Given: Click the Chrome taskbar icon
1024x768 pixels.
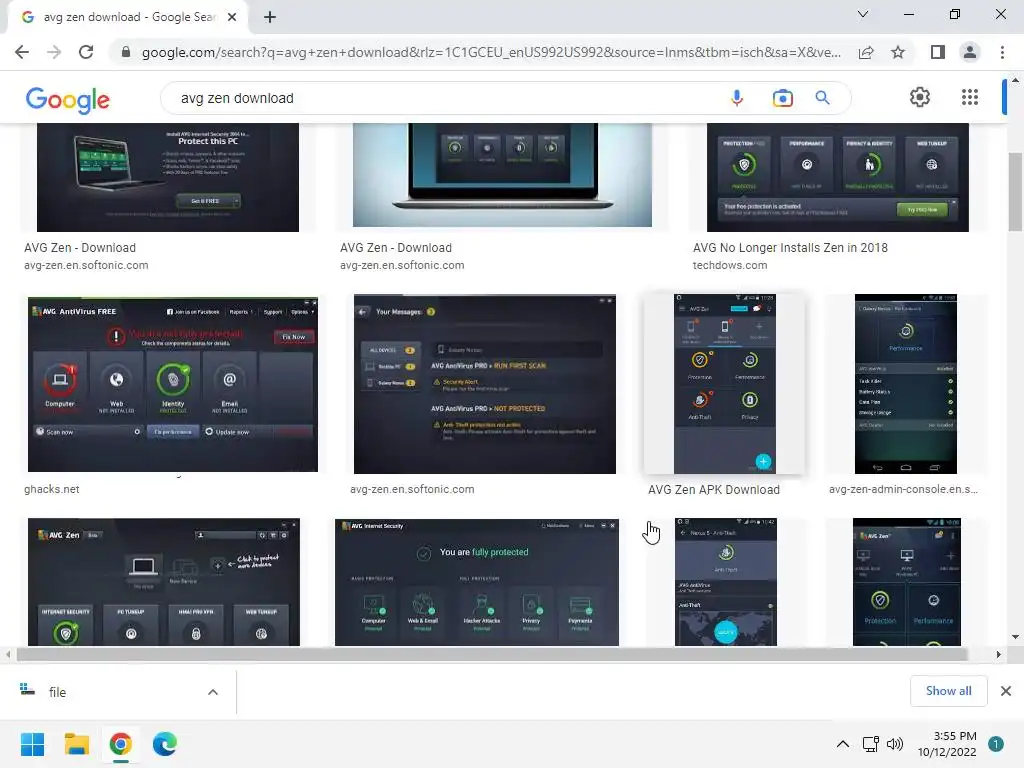Looking at the screenshot, I should coord(121,744).
